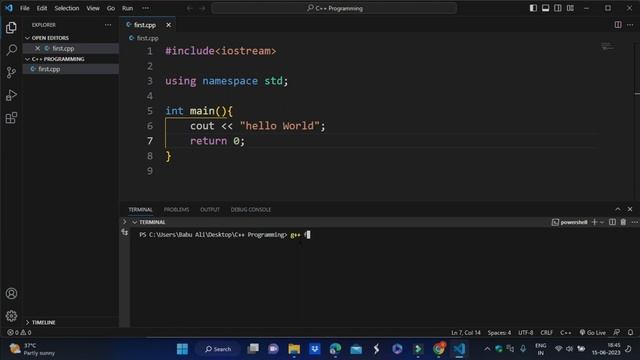Image resolution: width=640 pixels, height=360 pixels.
Task: Switch to the Debug Console tab
Action: coord(251,209)
